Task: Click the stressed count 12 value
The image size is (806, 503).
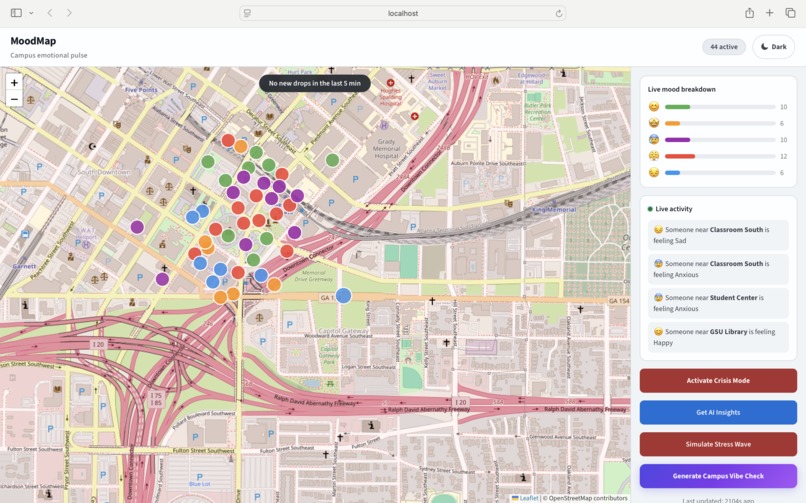Action: (783, 156)
